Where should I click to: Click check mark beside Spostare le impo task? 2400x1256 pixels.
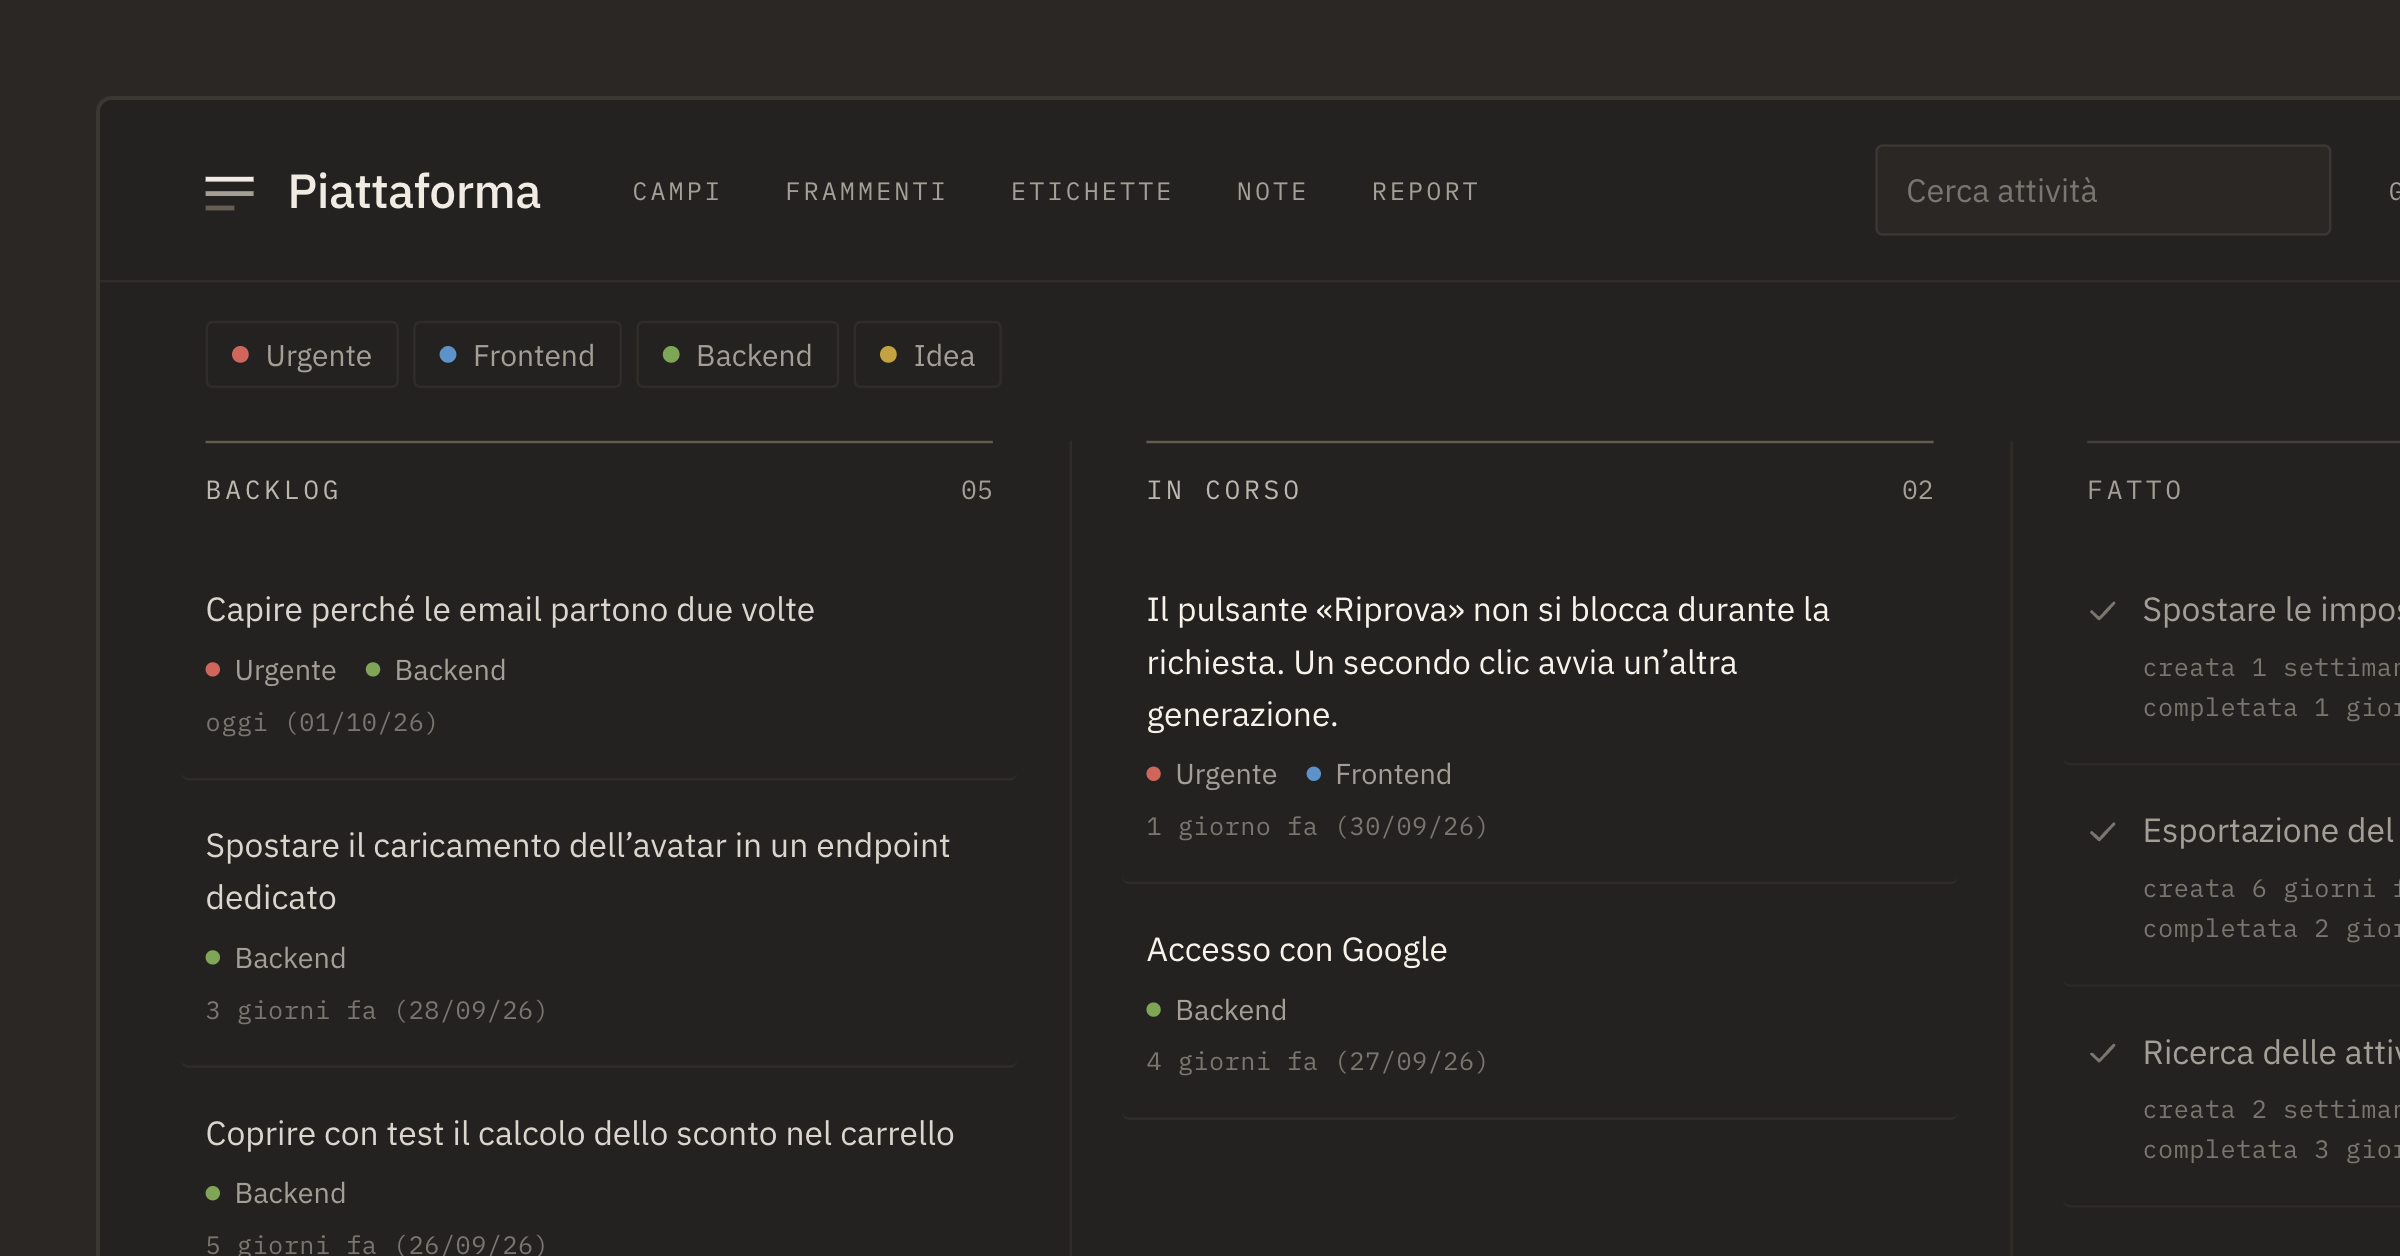(x=2103, y=611)
